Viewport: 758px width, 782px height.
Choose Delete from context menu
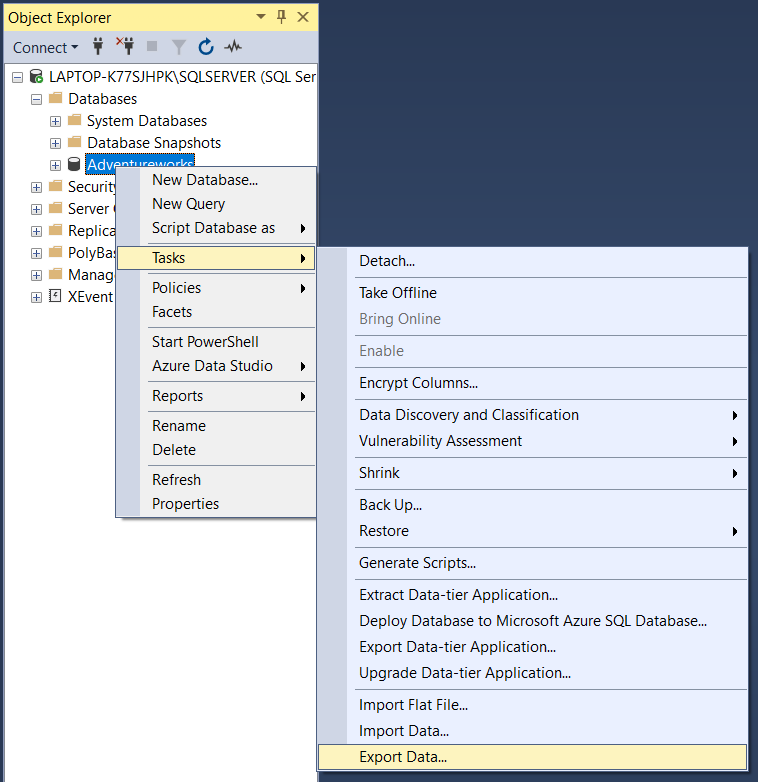coord(216,449)
